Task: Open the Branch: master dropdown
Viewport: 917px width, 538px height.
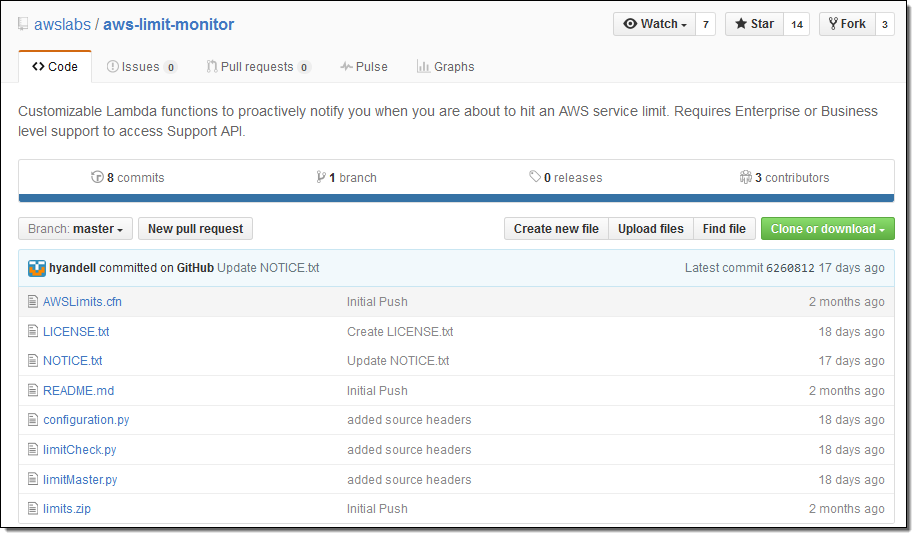Action: [x=75, y=229]
